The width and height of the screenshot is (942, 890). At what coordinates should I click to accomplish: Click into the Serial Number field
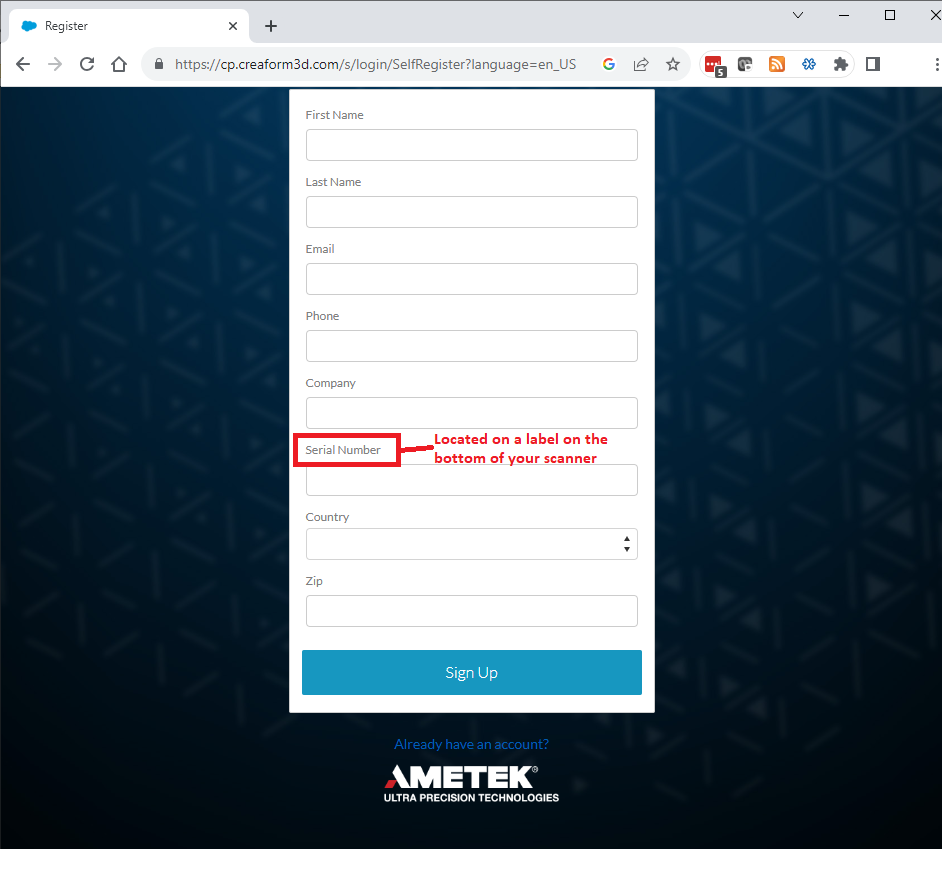[472, 480]
